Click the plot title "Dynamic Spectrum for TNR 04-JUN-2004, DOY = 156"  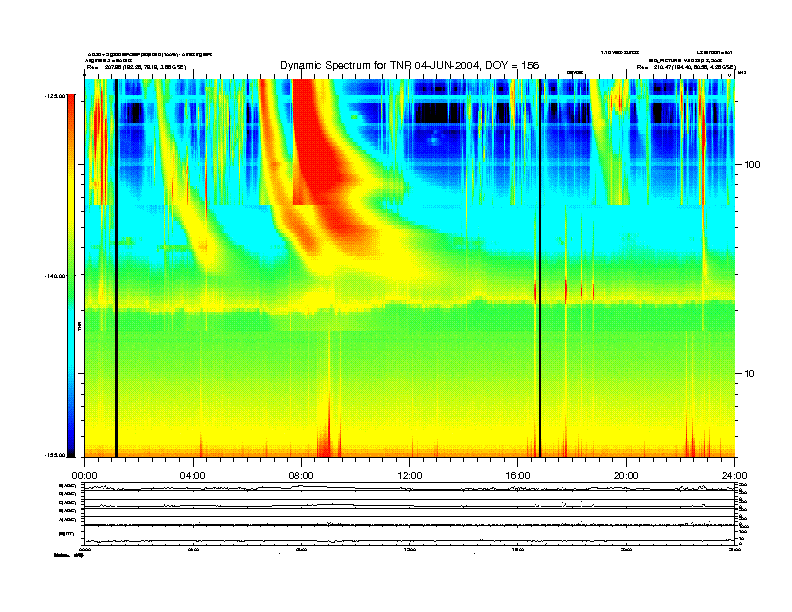[x=410, y=65]
